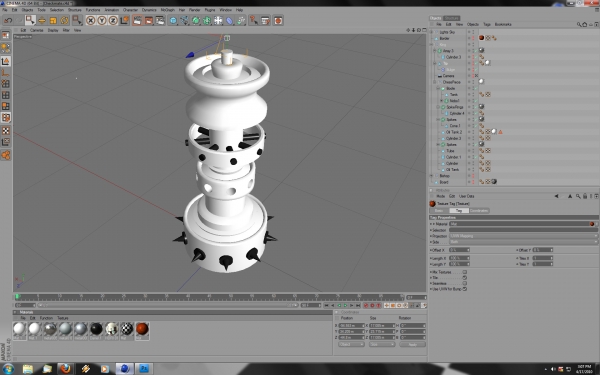Switch to the Basic tab in Attributes
The width and height of the screenshot is (600, 375).
click(439, 210)
